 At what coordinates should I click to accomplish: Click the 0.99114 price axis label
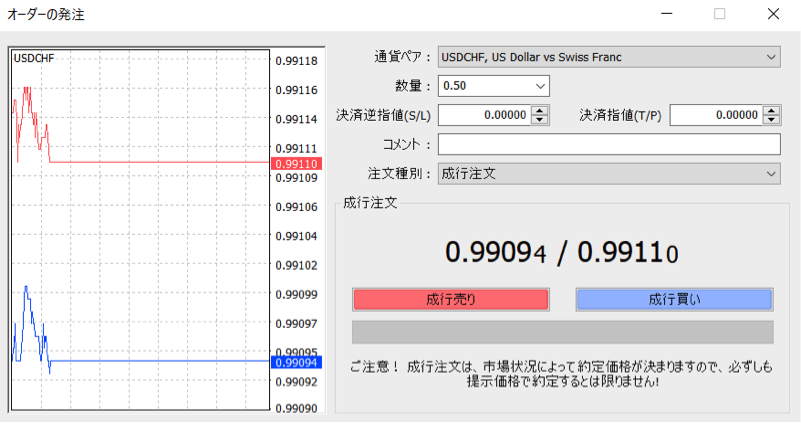tap(296, 120)
